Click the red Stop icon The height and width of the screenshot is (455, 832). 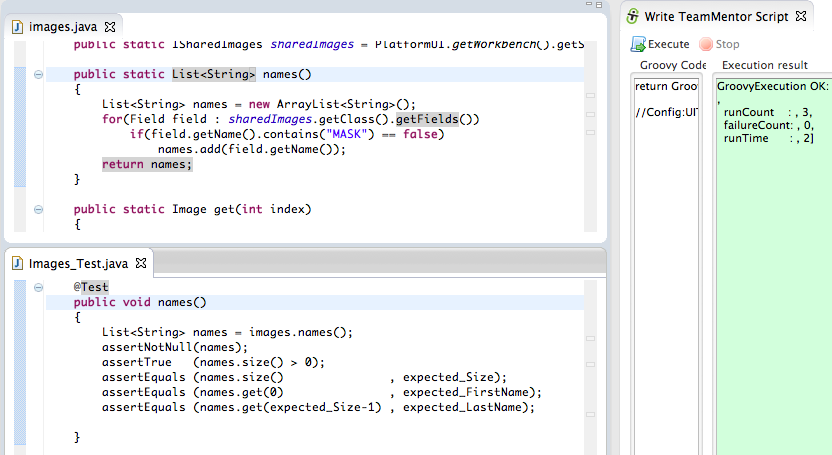click(706, 44)
